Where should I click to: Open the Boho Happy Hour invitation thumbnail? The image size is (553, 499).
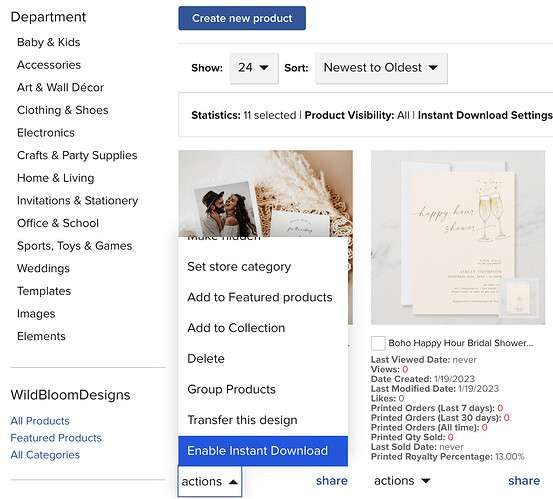tap(458, 237)
